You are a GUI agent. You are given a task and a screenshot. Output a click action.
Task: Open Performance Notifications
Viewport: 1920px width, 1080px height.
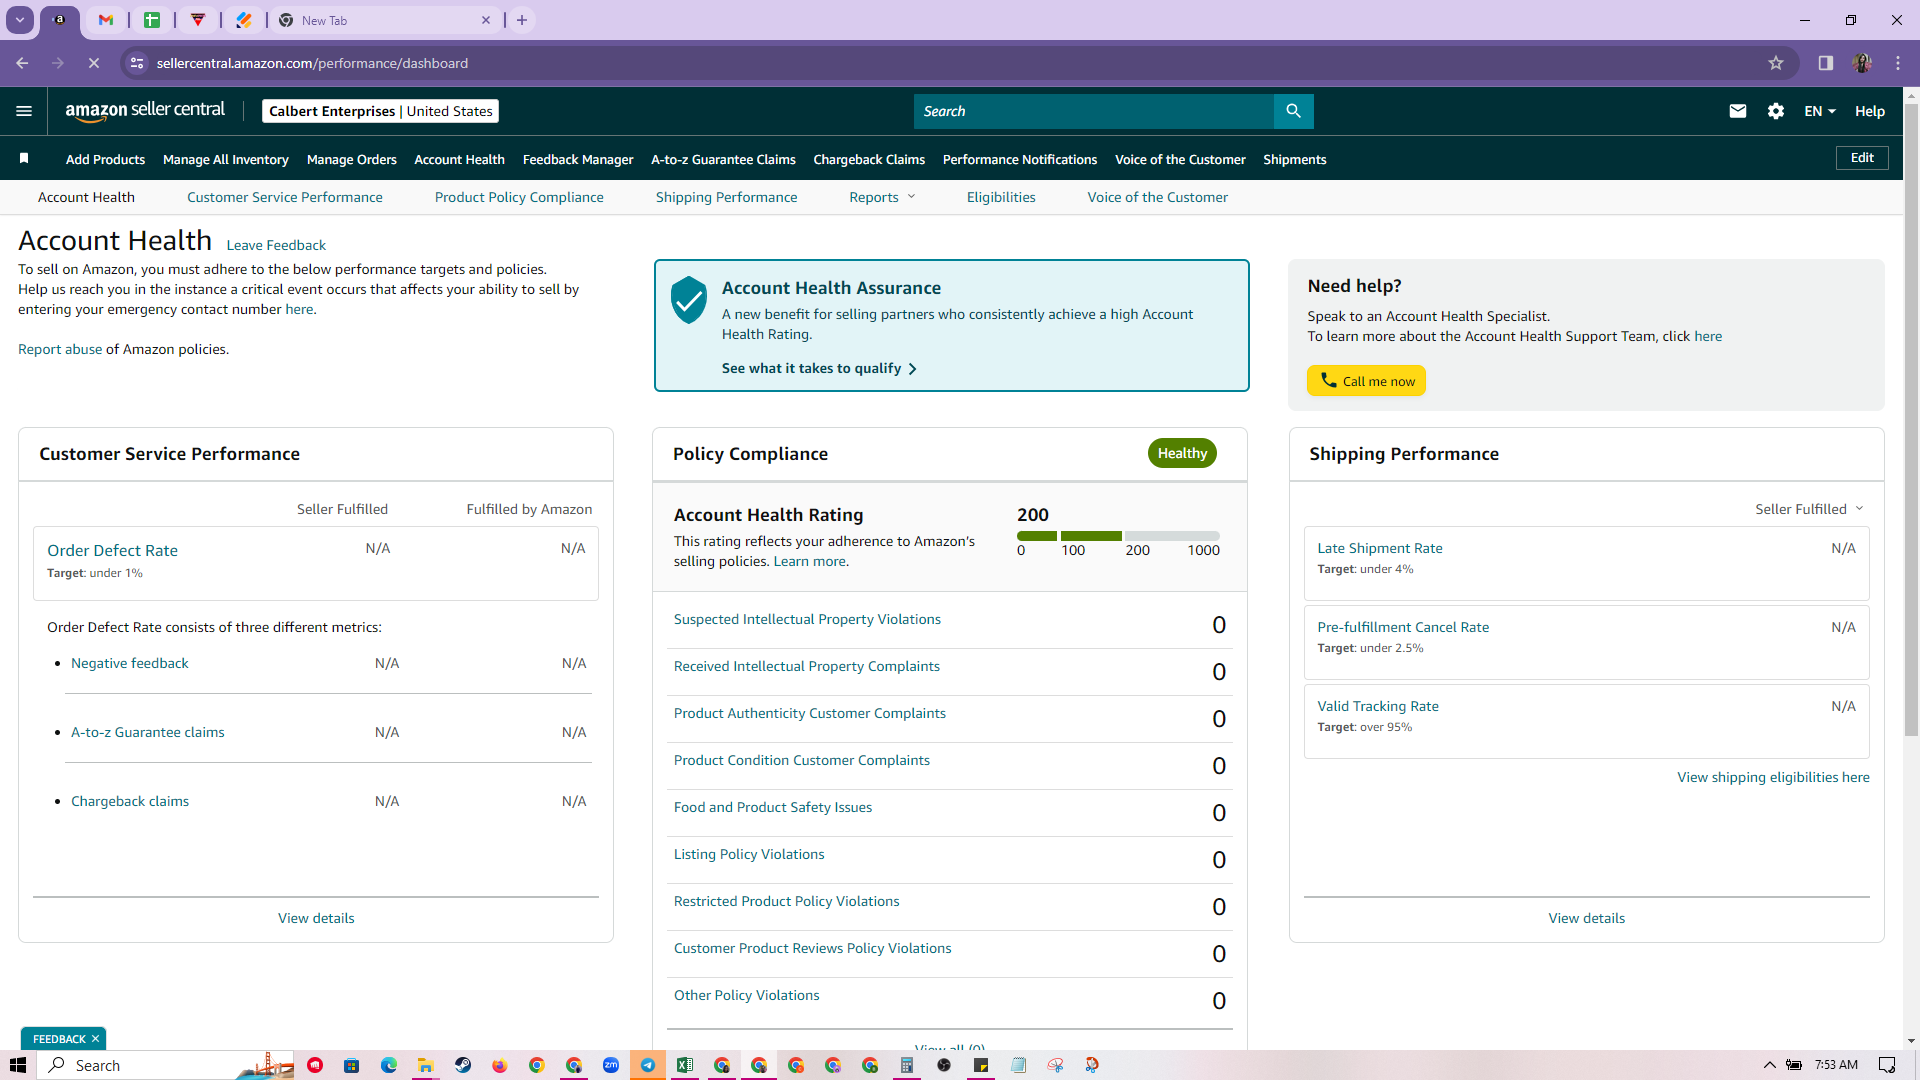click(1020, 159)
